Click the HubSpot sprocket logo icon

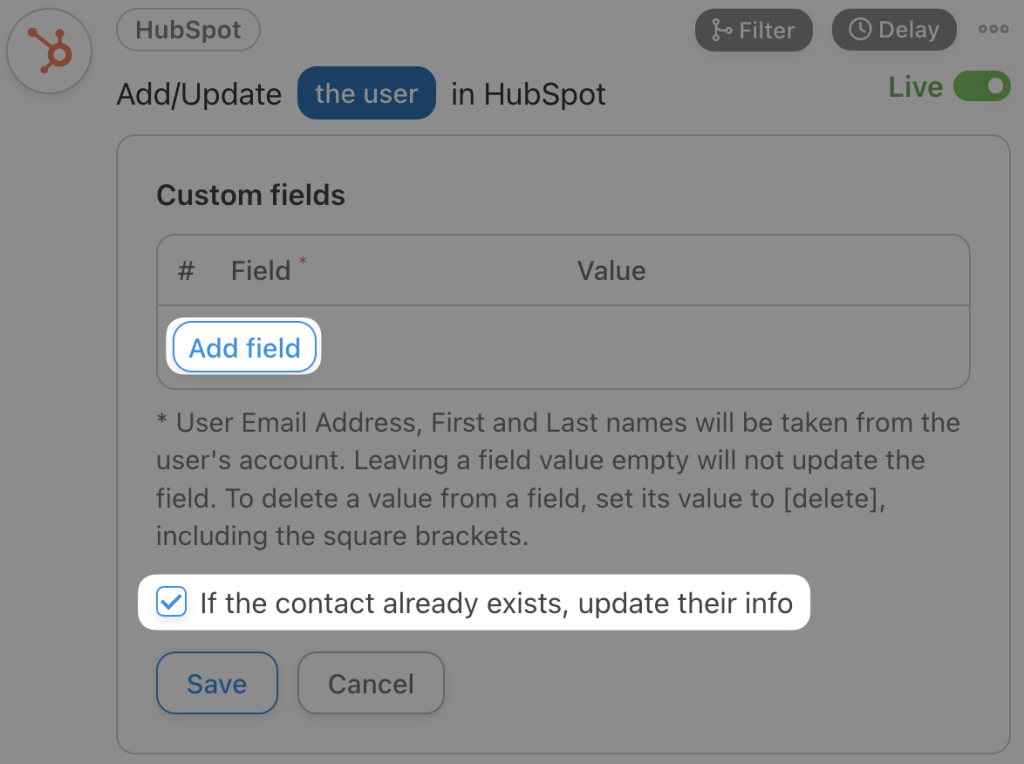(49, 50)
